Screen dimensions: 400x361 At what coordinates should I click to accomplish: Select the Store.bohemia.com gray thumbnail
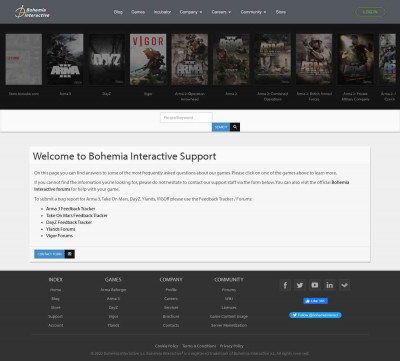[x=24, y=59]
